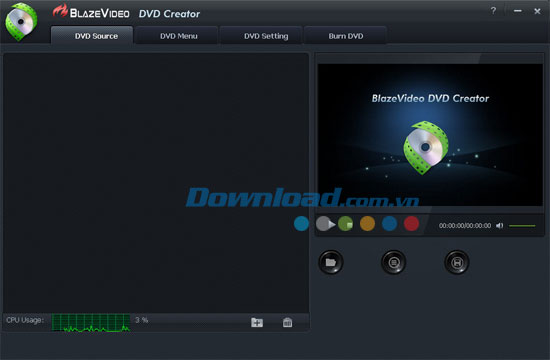Close the BlazeVideo DVD Creator window
Viewport: 550px width, 360px height.
[537, 11]
